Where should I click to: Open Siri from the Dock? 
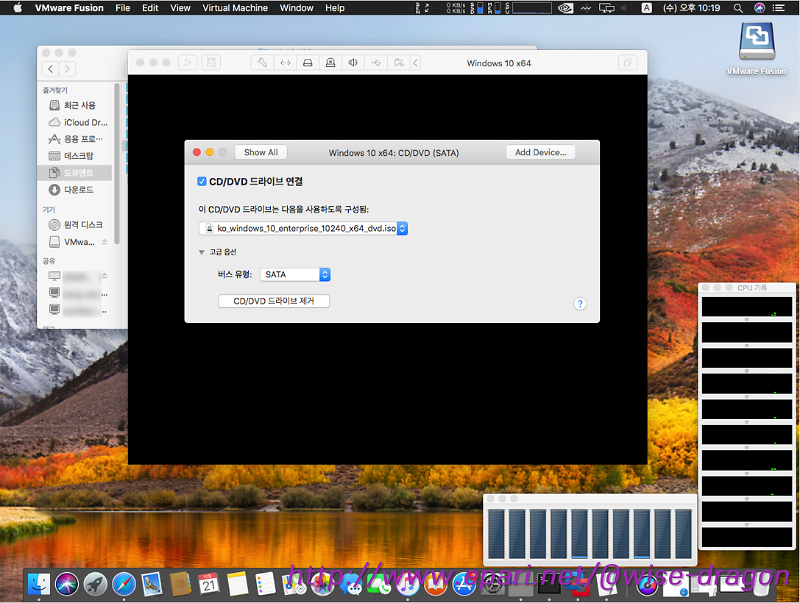(67, 584)
